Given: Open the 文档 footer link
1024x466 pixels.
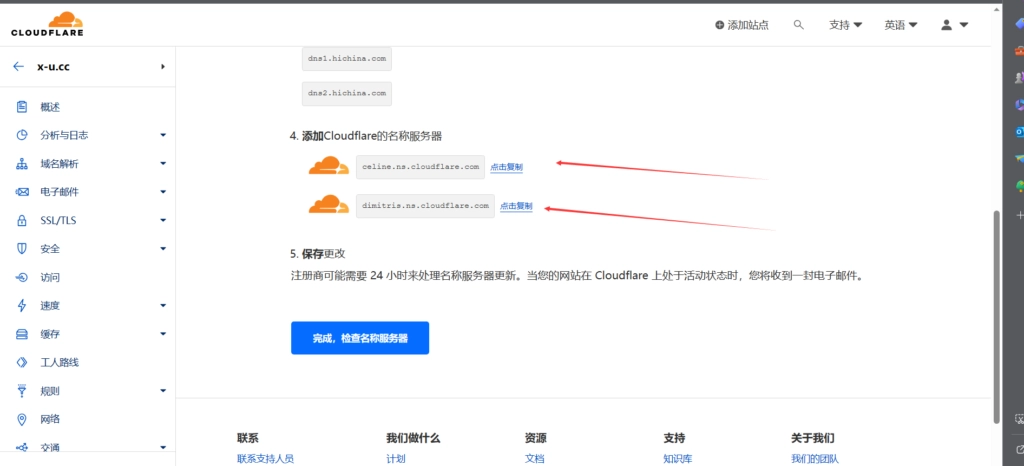Looking at the screenshot, I should pos(534,459).
